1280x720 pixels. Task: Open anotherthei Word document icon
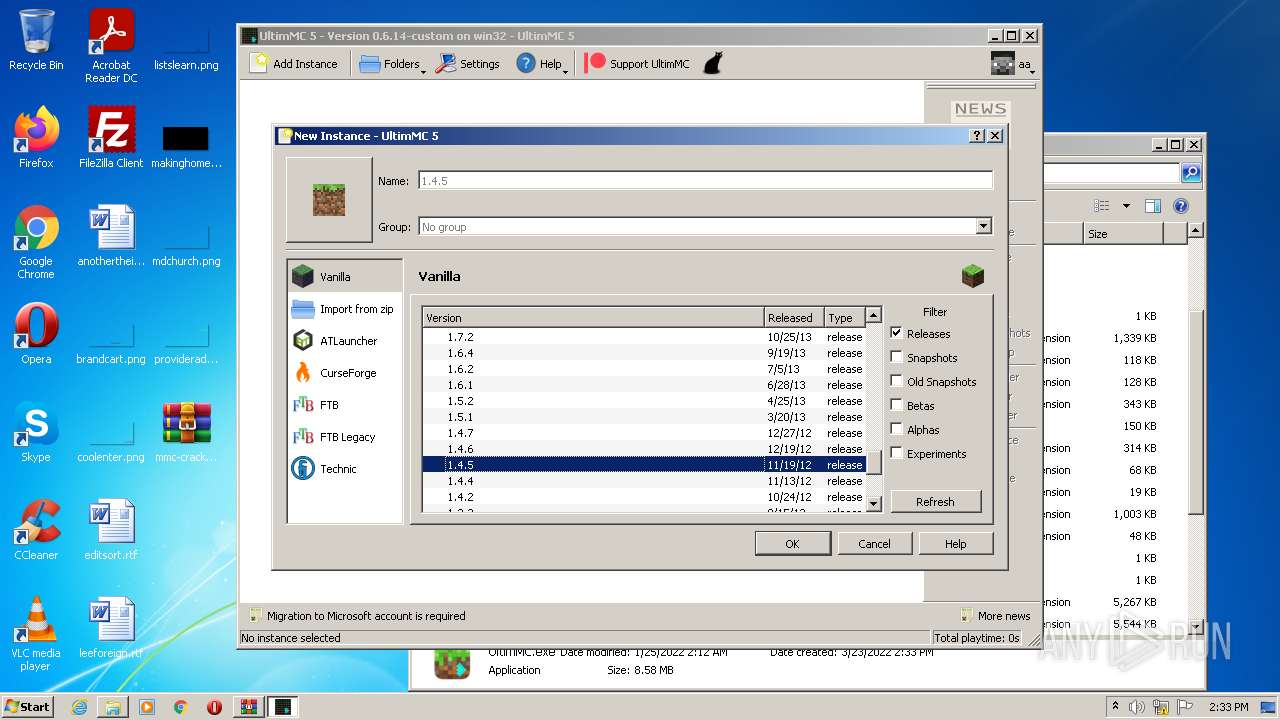coord(111,236)
